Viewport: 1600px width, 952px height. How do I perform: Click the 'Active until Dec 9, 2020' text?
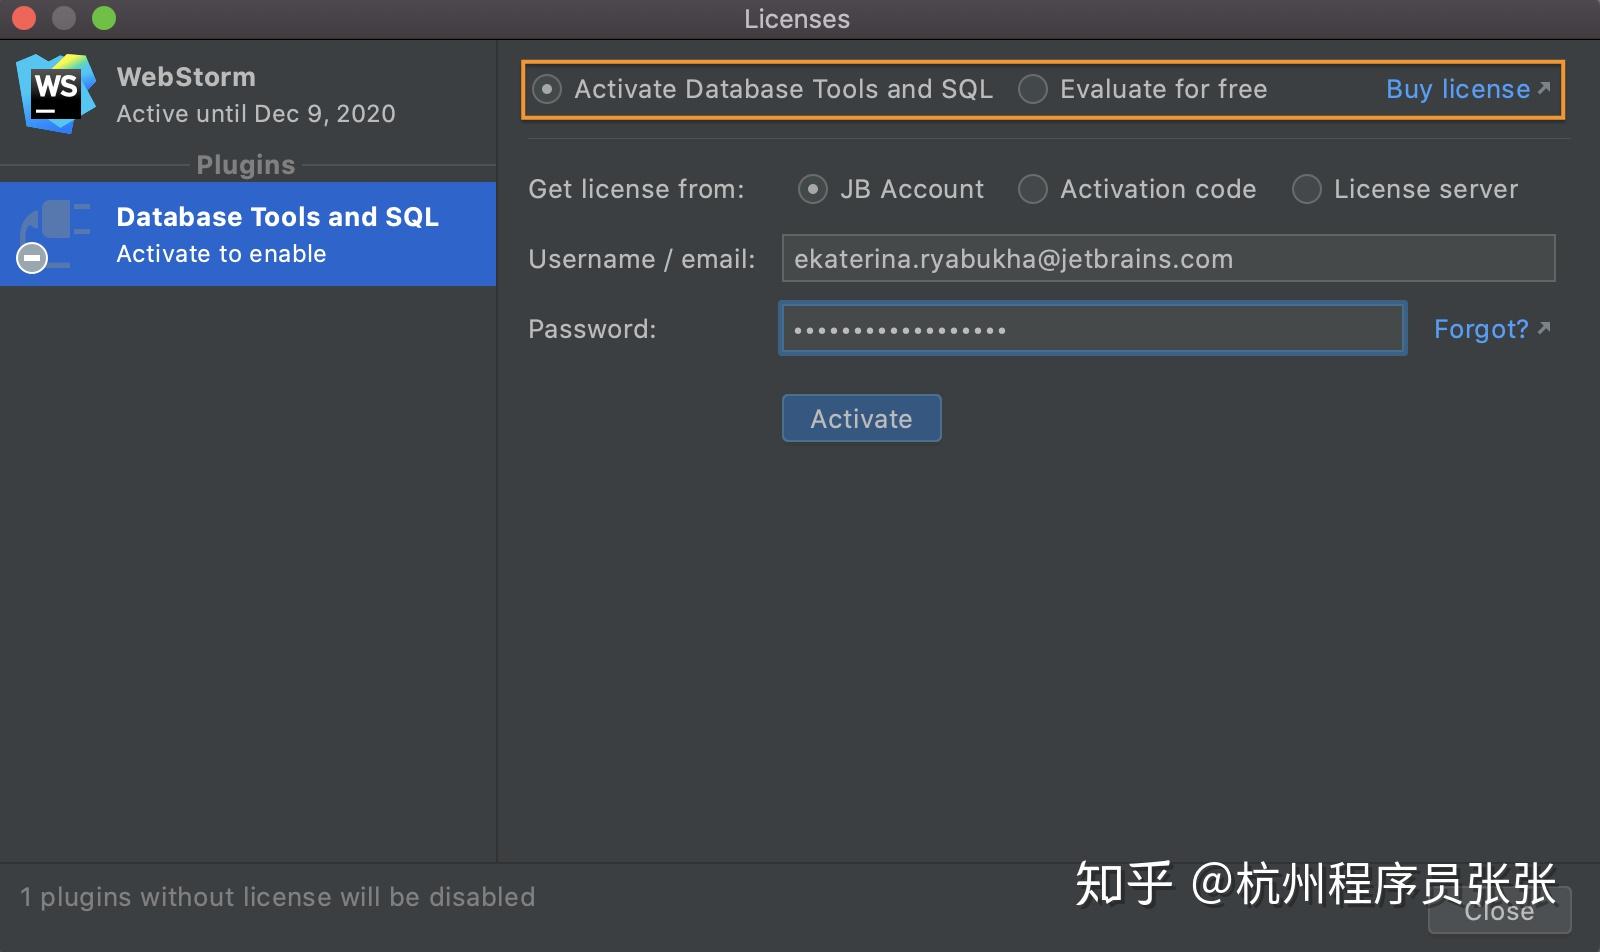pos(256,114)
